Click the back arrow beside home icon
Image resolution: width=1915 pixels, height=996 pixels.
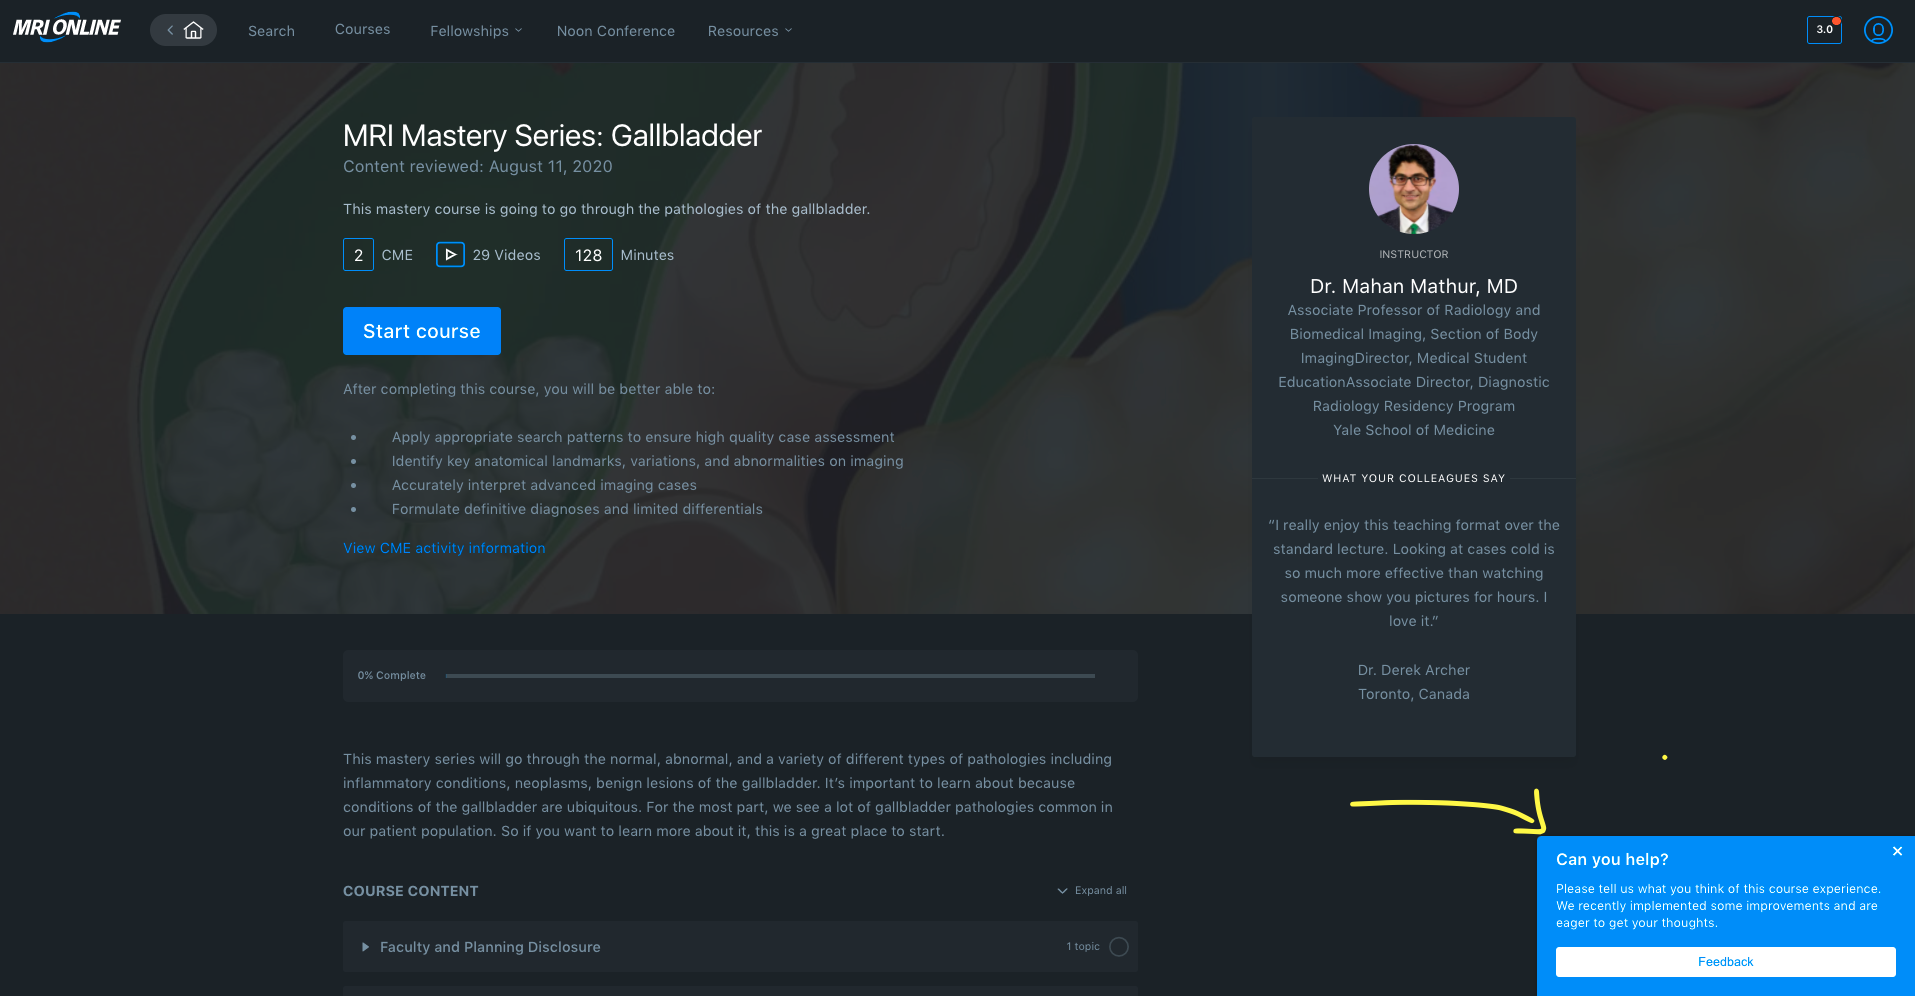point(170,30)
